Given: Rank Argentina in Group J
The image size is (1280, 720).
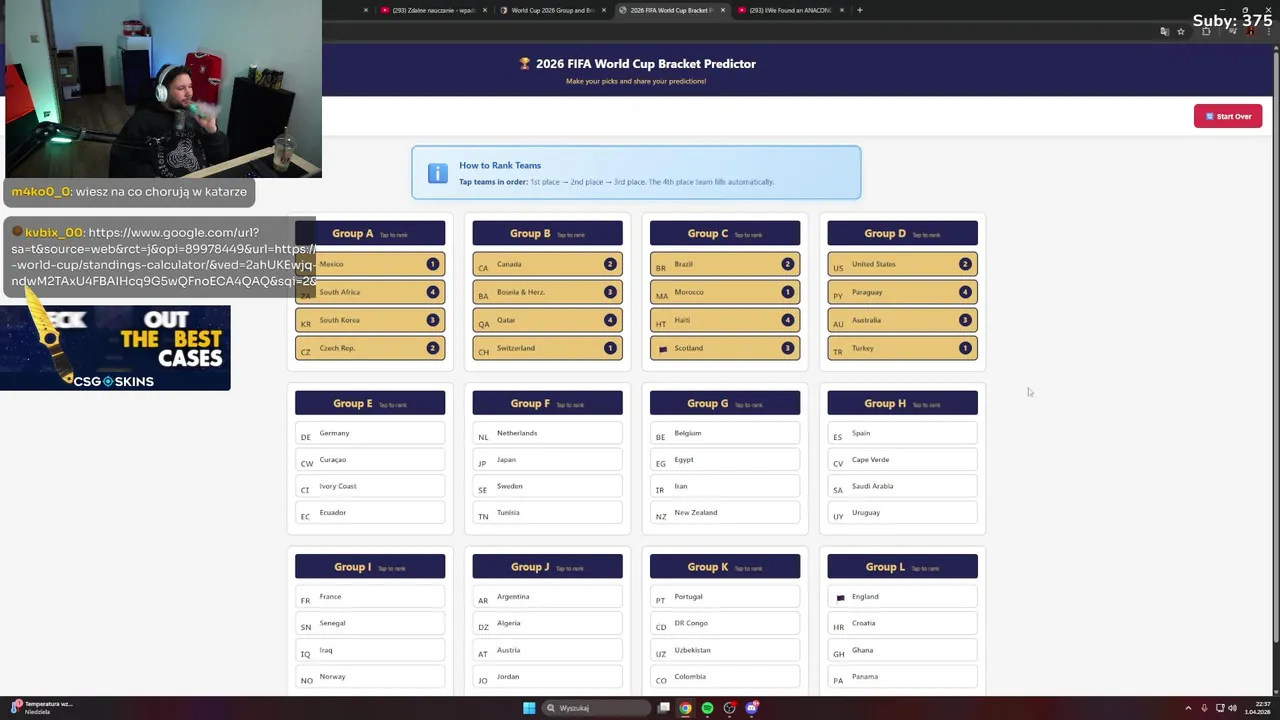Looking at the screenshot, I should tap(547, 597).
